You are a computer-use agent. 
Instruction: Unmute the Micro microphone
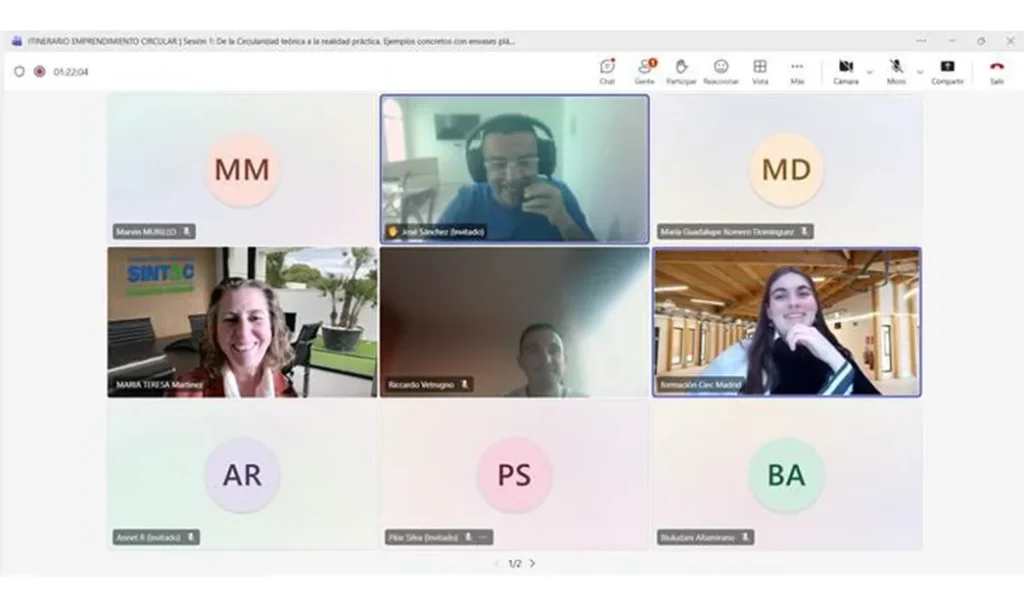(x=896, y=70)
